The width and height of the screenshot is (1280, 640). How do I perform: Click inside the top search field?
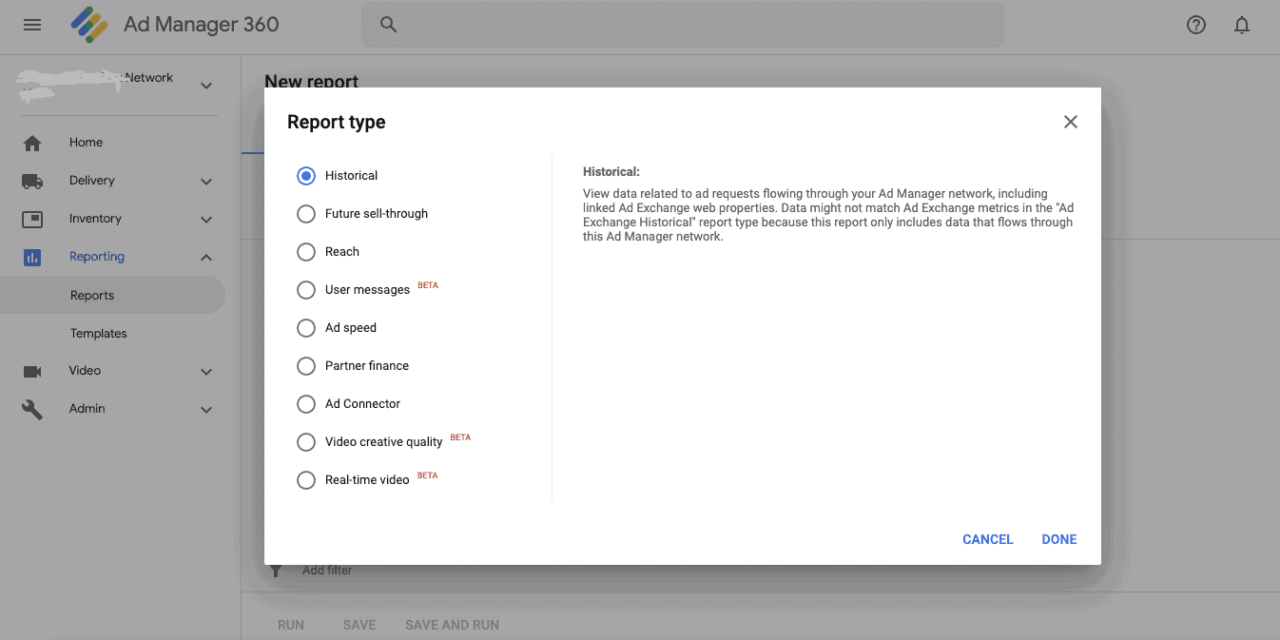click(x=683, y=24)
